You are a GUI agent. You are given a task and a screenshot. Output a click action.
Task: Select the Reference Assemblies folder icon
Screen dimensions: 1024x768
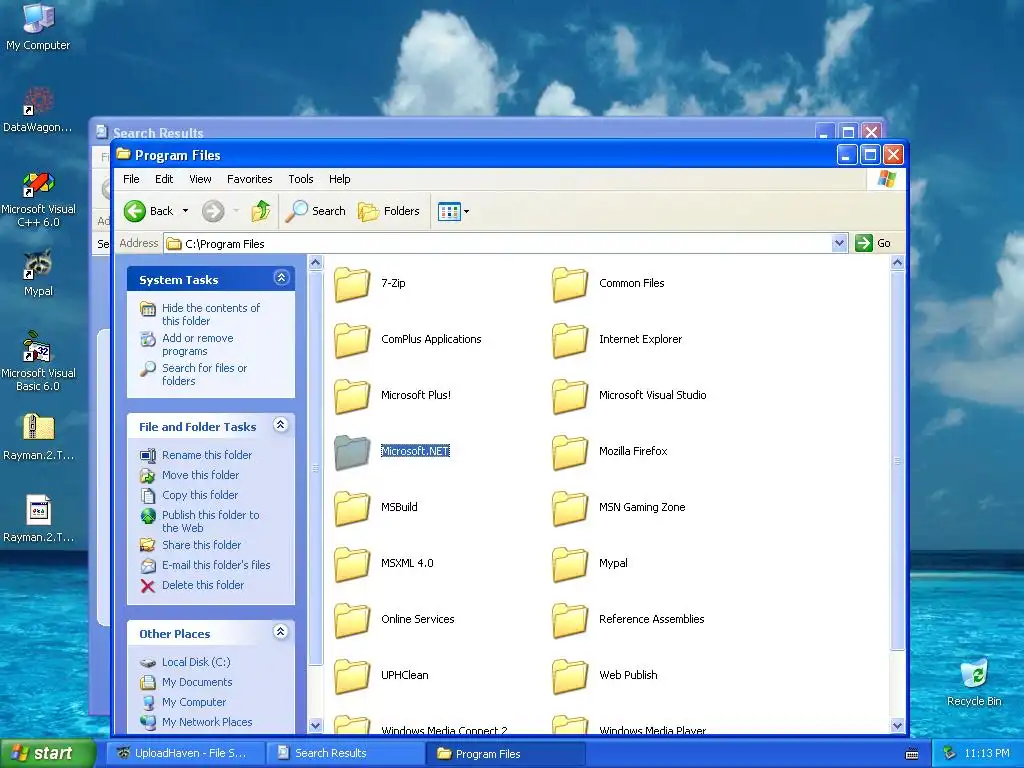pos(570,620)
